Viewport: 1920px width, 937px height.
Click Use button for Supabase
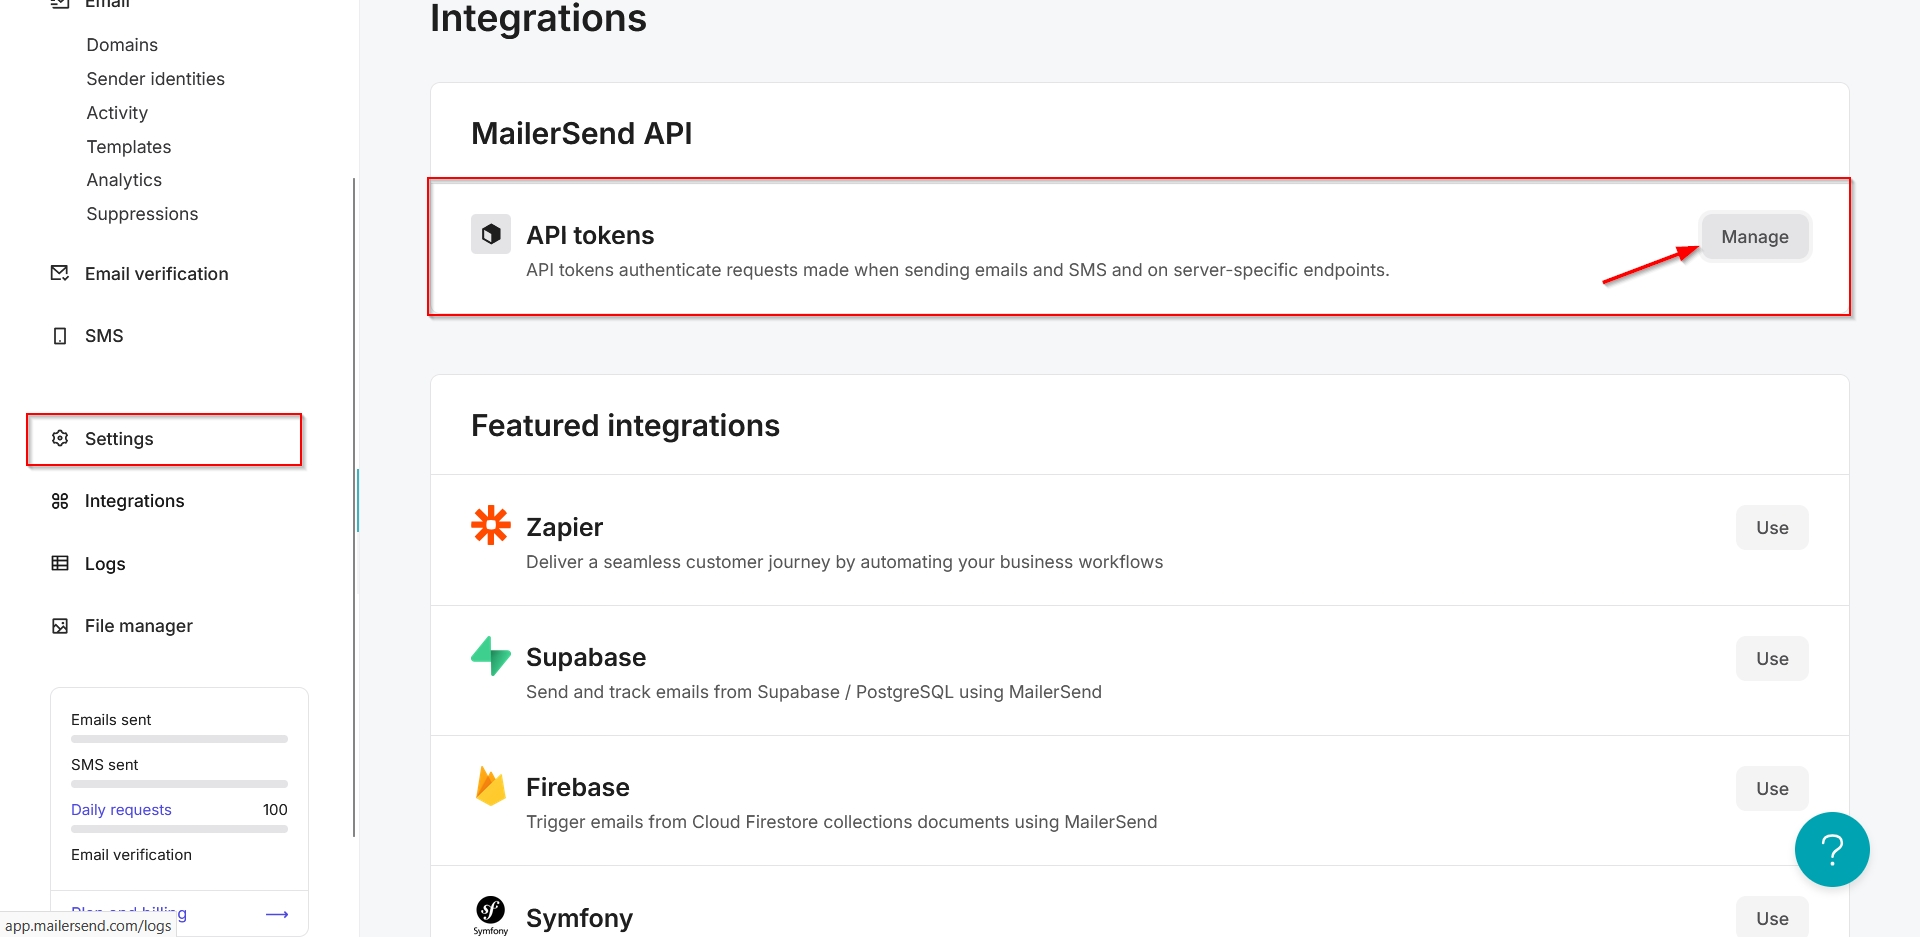(1771, 659)
